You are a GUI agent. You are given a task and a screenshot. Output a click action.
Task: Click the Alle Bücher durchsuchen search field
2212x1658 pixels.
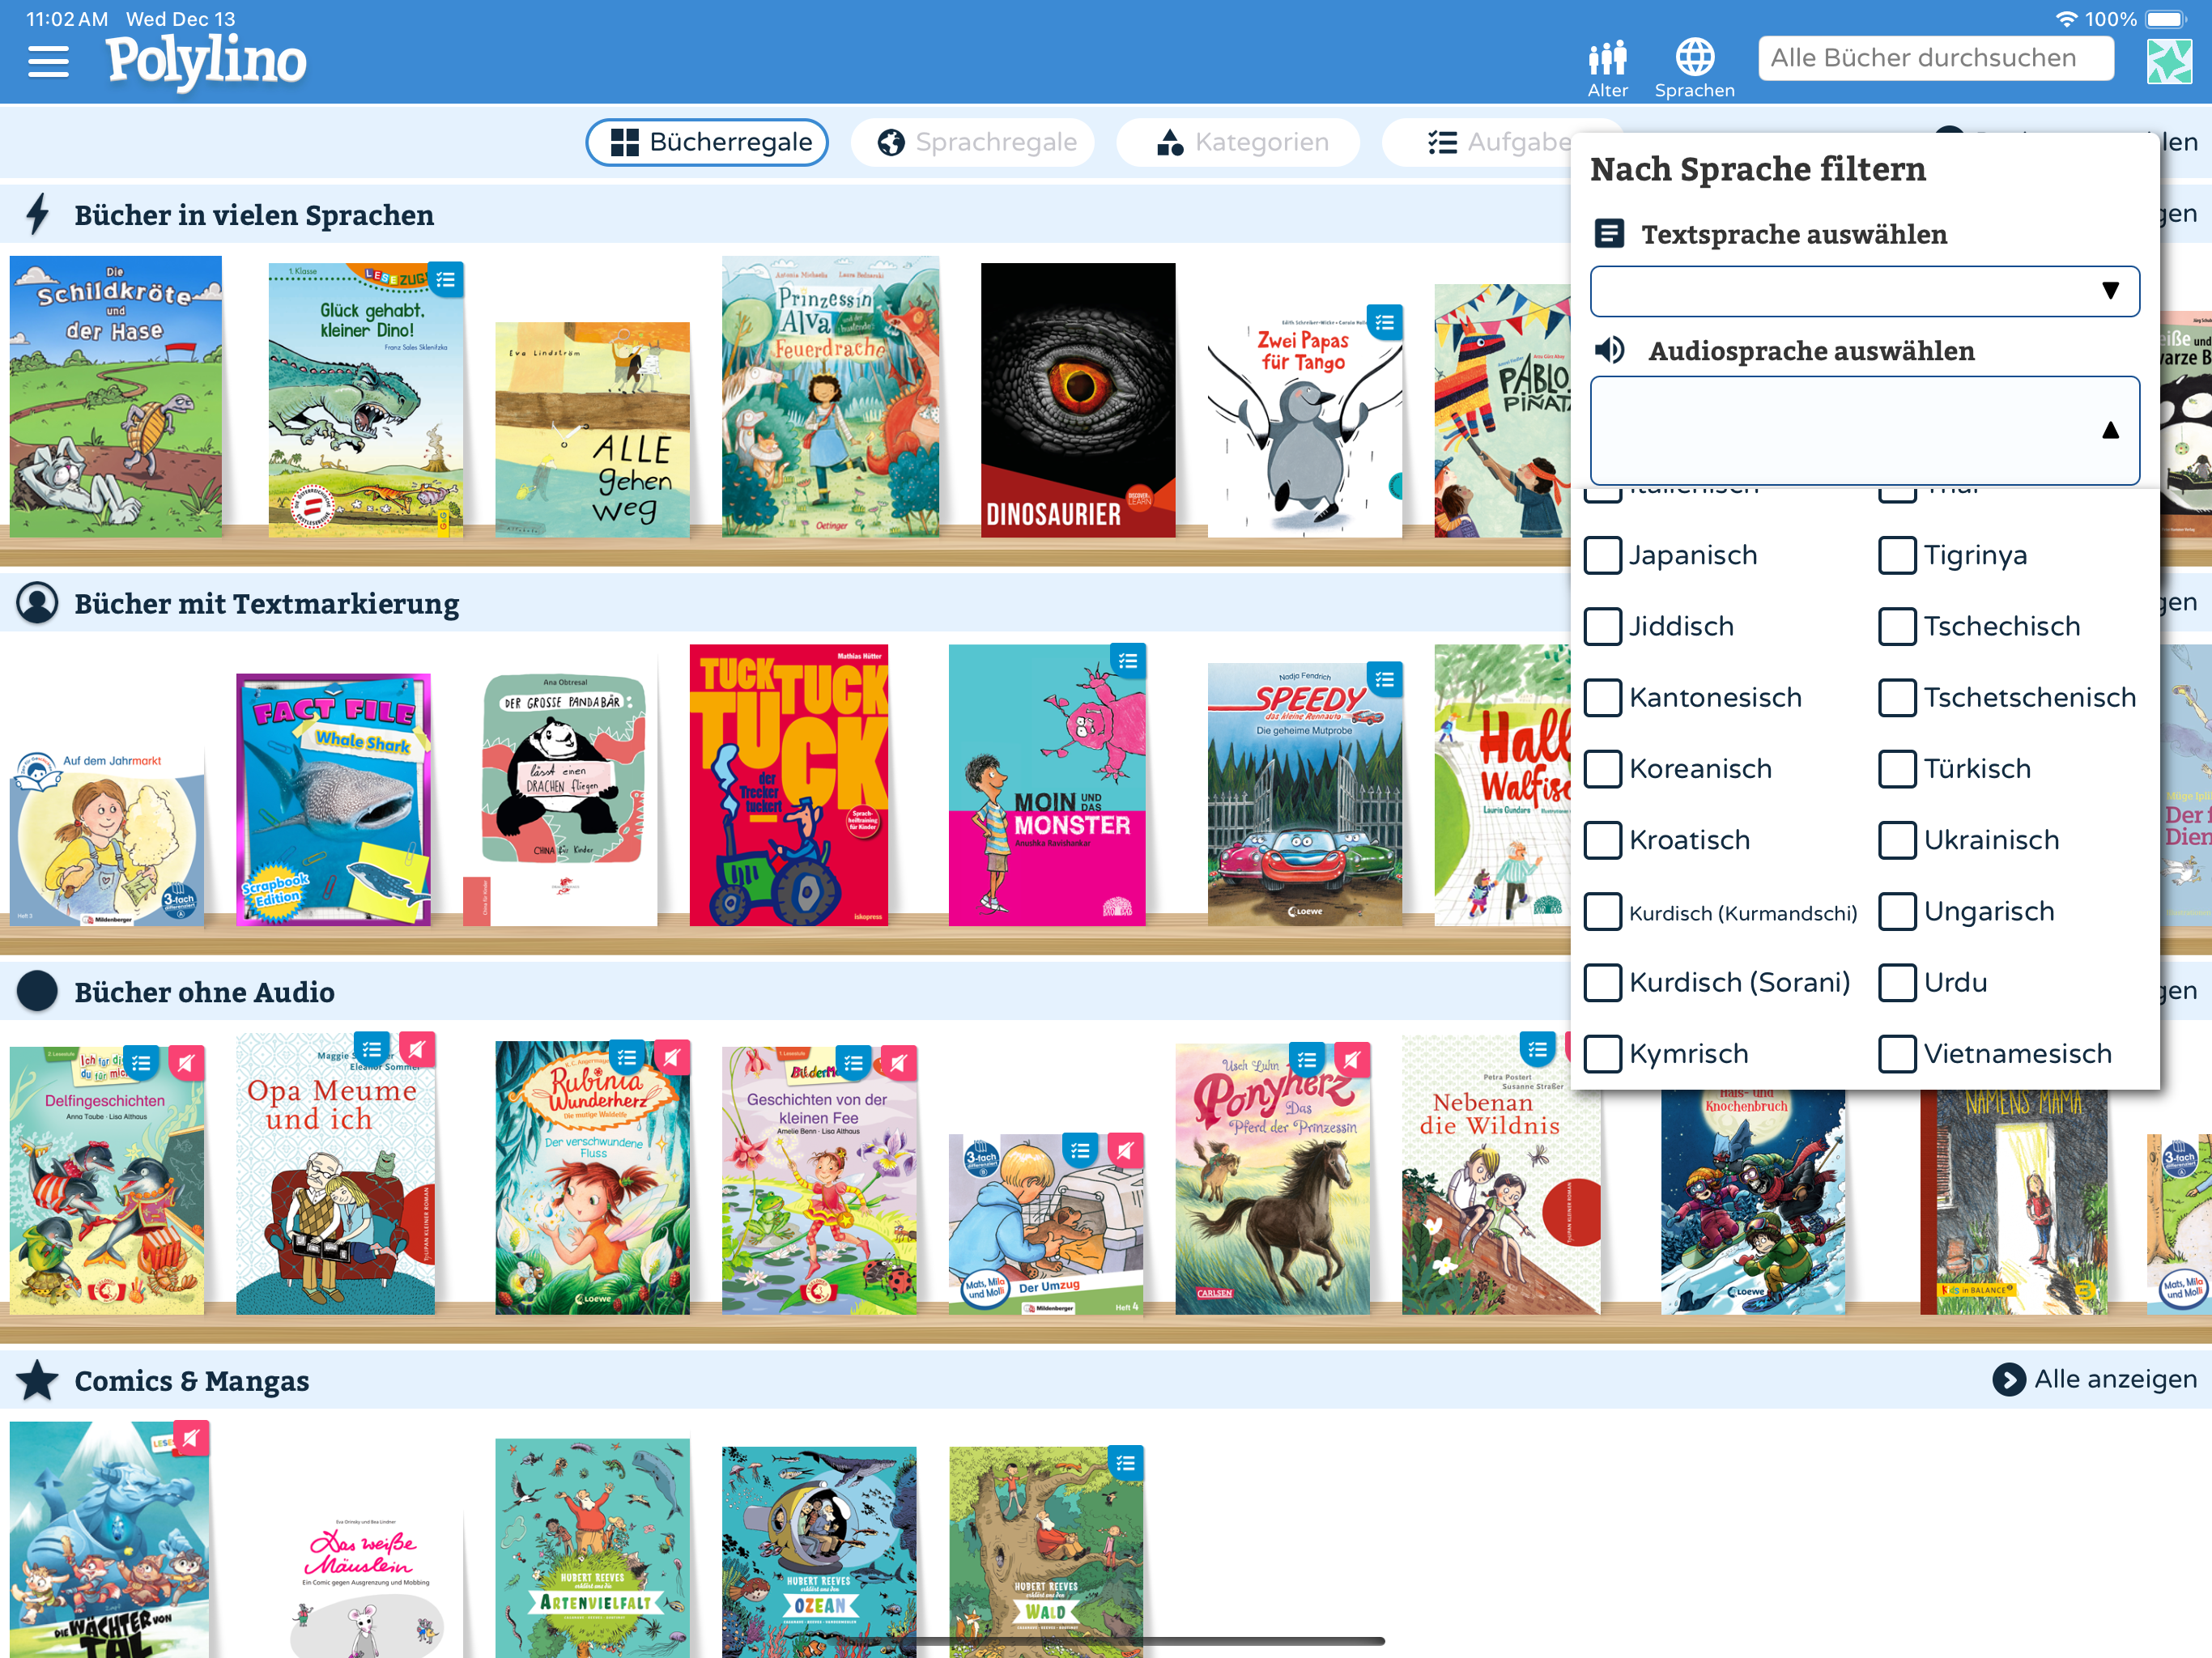click(x=1936, y=58)
